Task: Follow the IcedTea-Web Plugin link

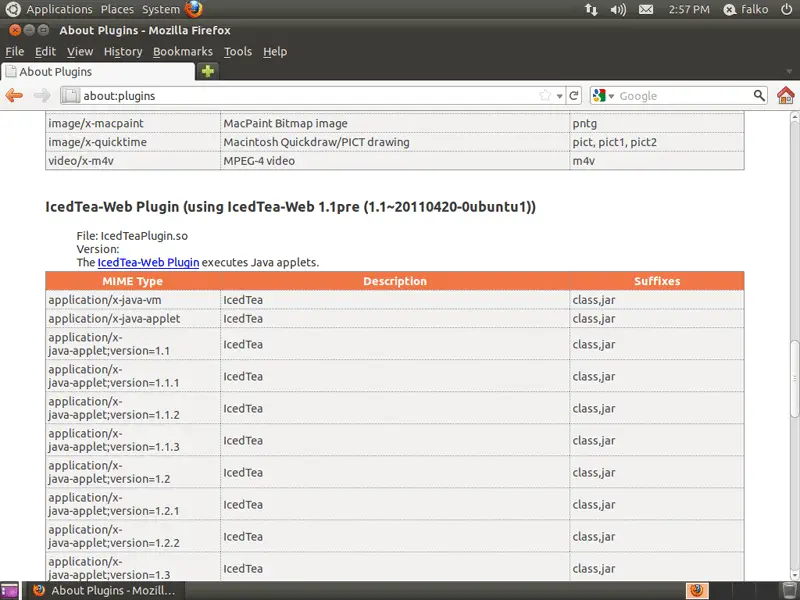Action: pyautogui.click(x=148, y=262)
